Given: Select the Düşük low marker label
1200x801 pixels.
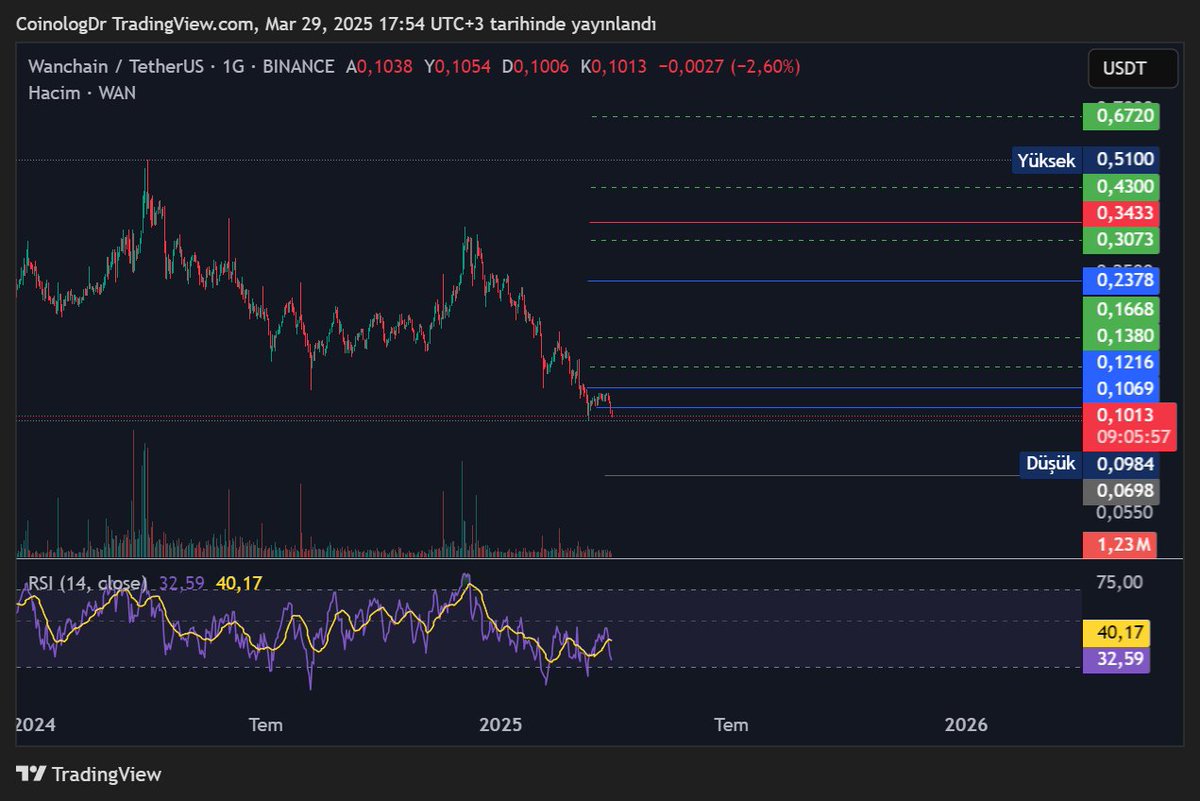Looking at the screenshot, I should coord(1051,464).
